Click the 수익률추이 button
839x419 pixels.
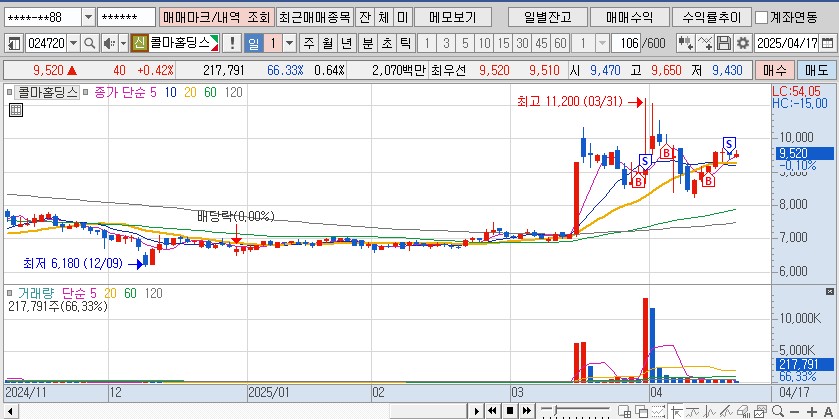click(712, 18)
